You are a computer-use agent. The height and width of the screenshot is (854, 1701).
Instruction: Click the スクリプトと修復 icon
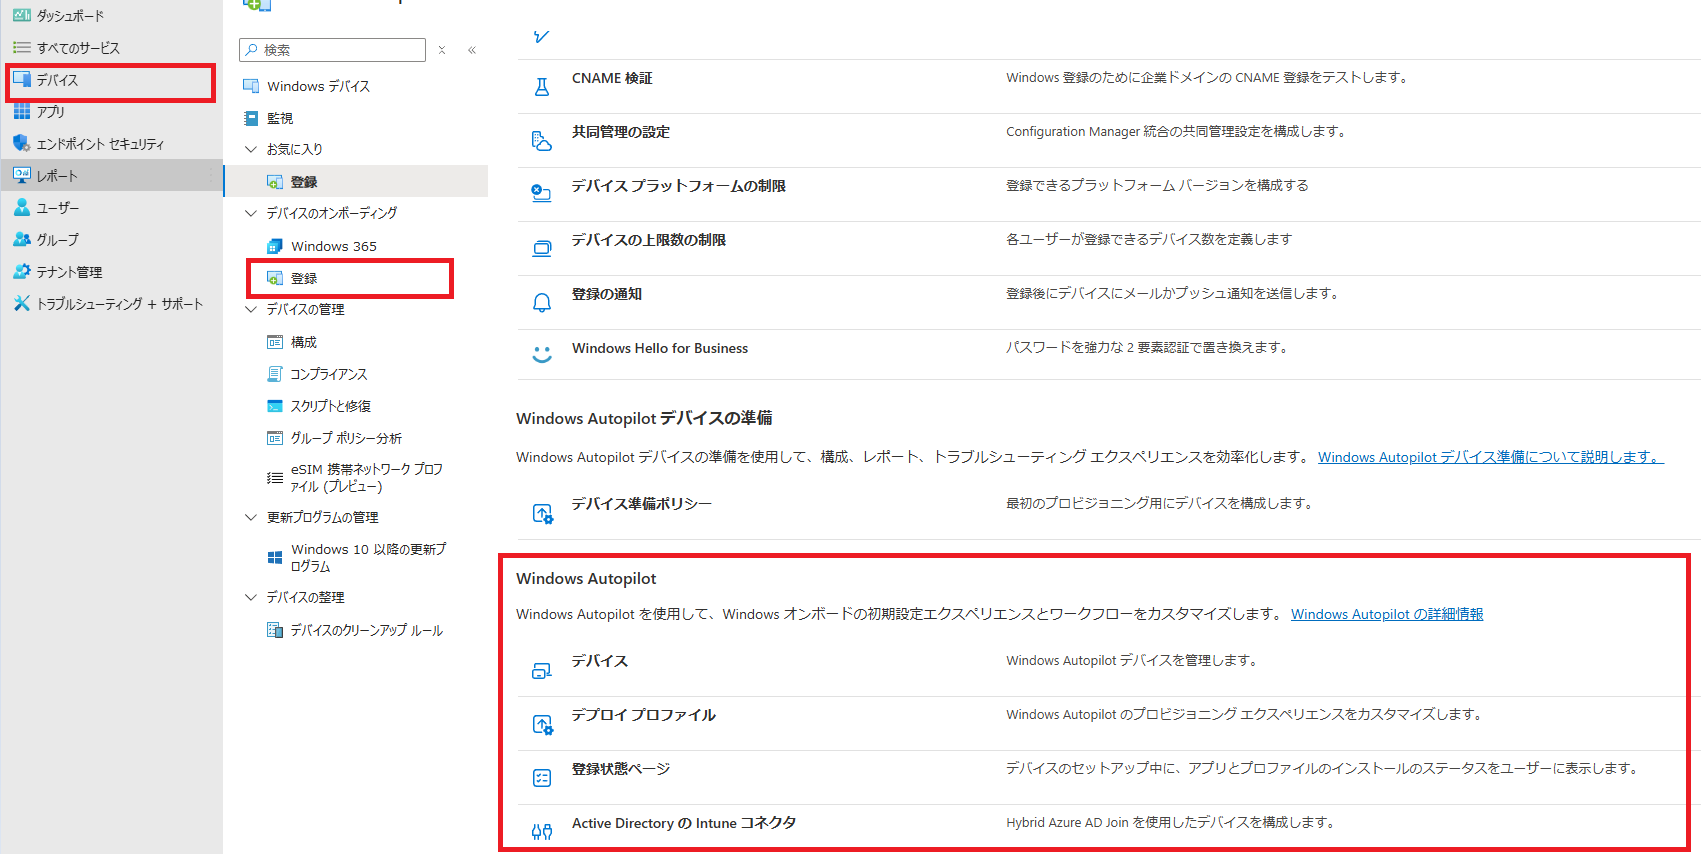coord(275,406)
